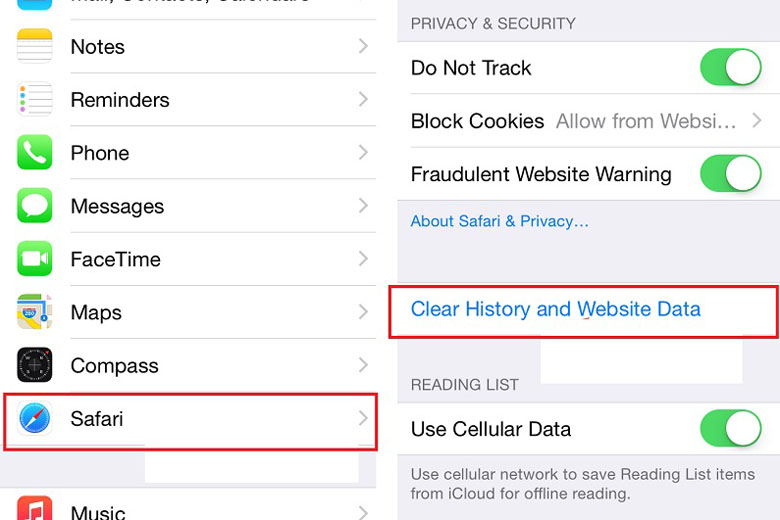Open the red Music icon
Viewport: 780px width, 520px height.
34,508
